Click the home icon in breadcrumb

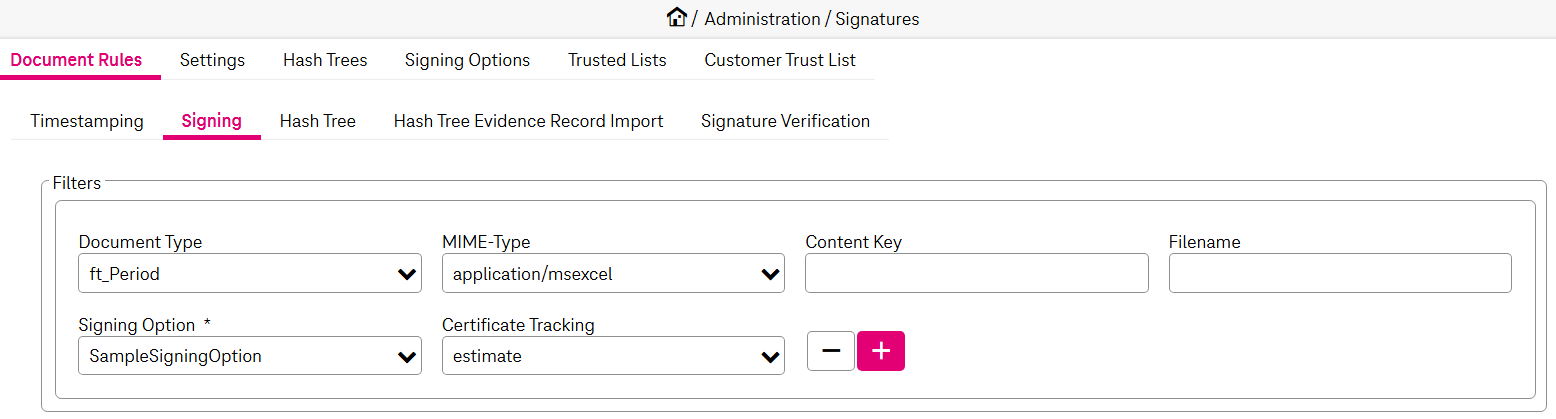[677, 18]
